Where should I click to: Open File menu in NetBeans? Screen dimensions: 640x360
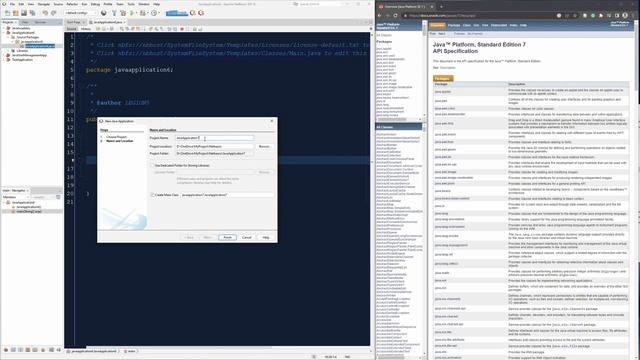click(12, 4)
